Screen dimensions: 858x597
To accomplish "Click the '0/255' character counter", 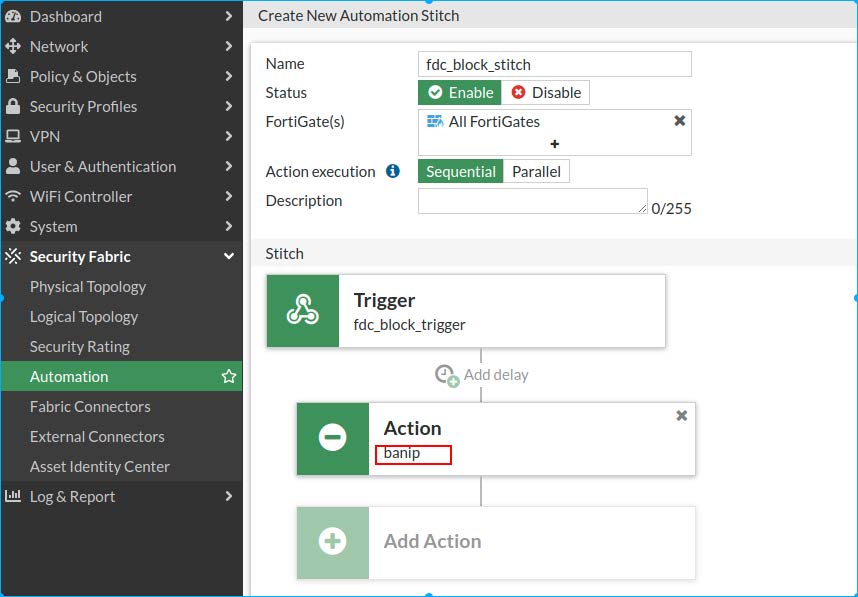I will [x=671, y=208].
